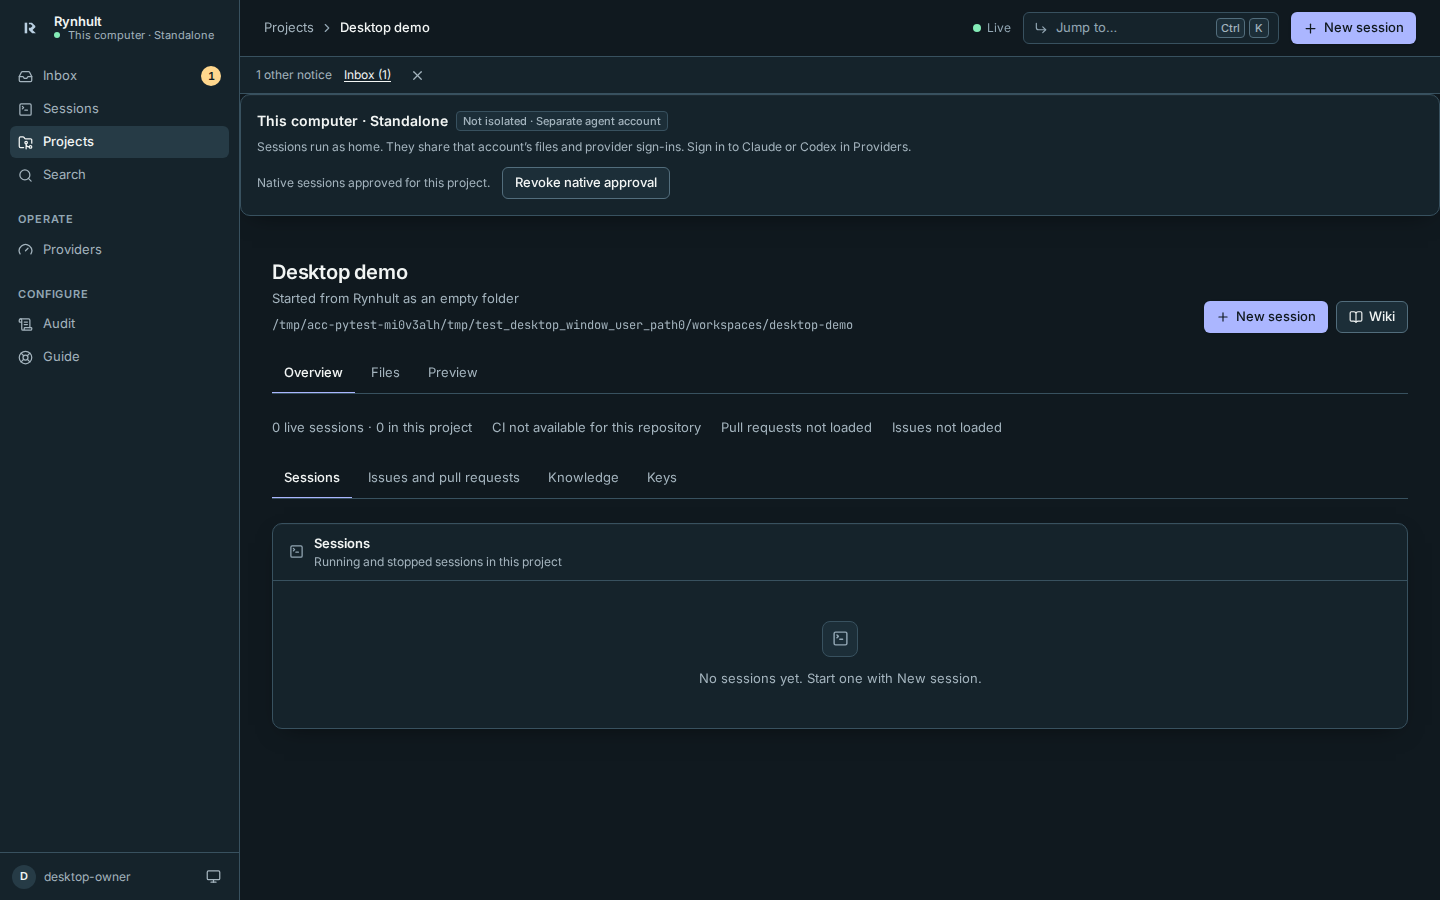This screenshot has height=900, width=1440.
Task: Start a New session beside the Wiki button
Action: (1266, 317)
